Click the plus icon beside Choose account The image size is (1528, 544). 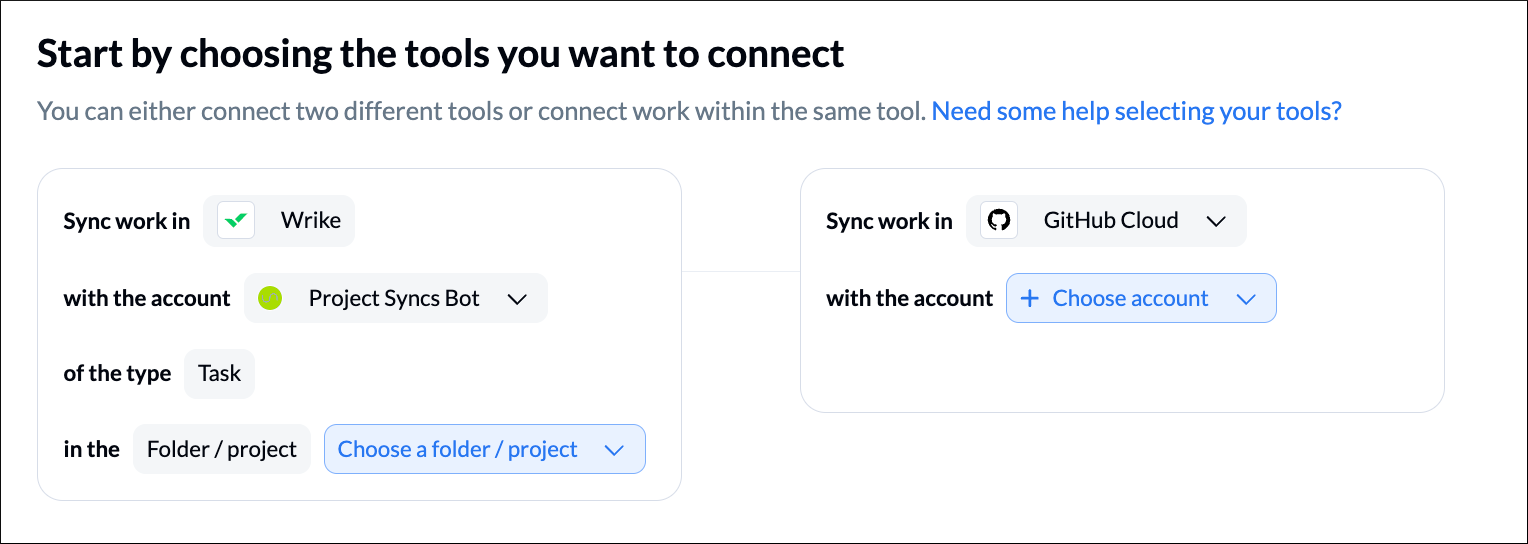point(1030,299)
